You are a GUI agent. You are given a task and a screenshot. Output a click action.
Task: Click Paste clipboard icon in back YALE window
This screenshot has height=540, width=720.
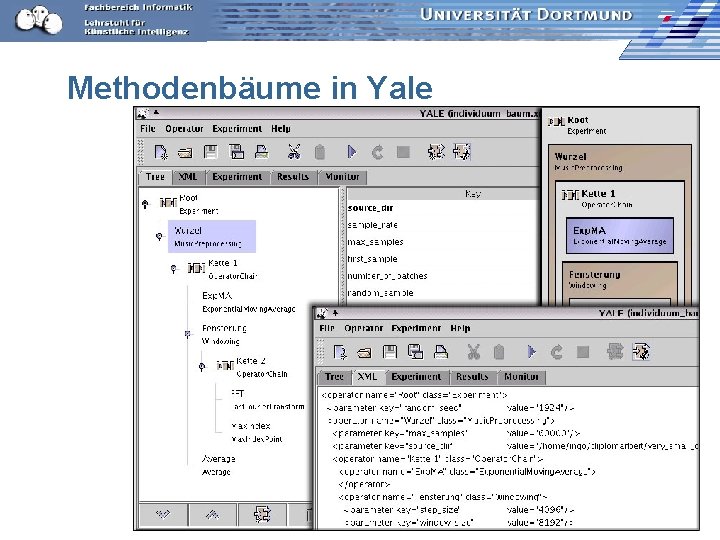point(320,152)
